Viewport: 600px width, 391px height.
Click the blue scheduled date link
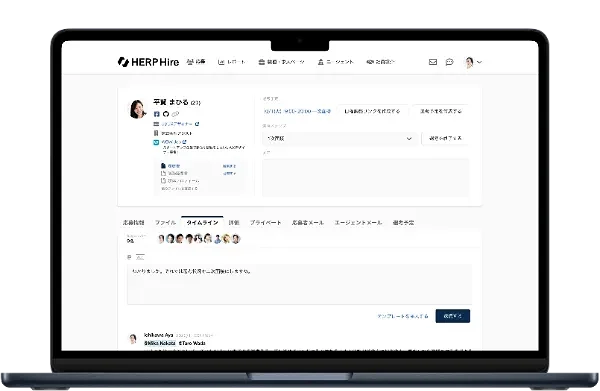coord(297,111)
